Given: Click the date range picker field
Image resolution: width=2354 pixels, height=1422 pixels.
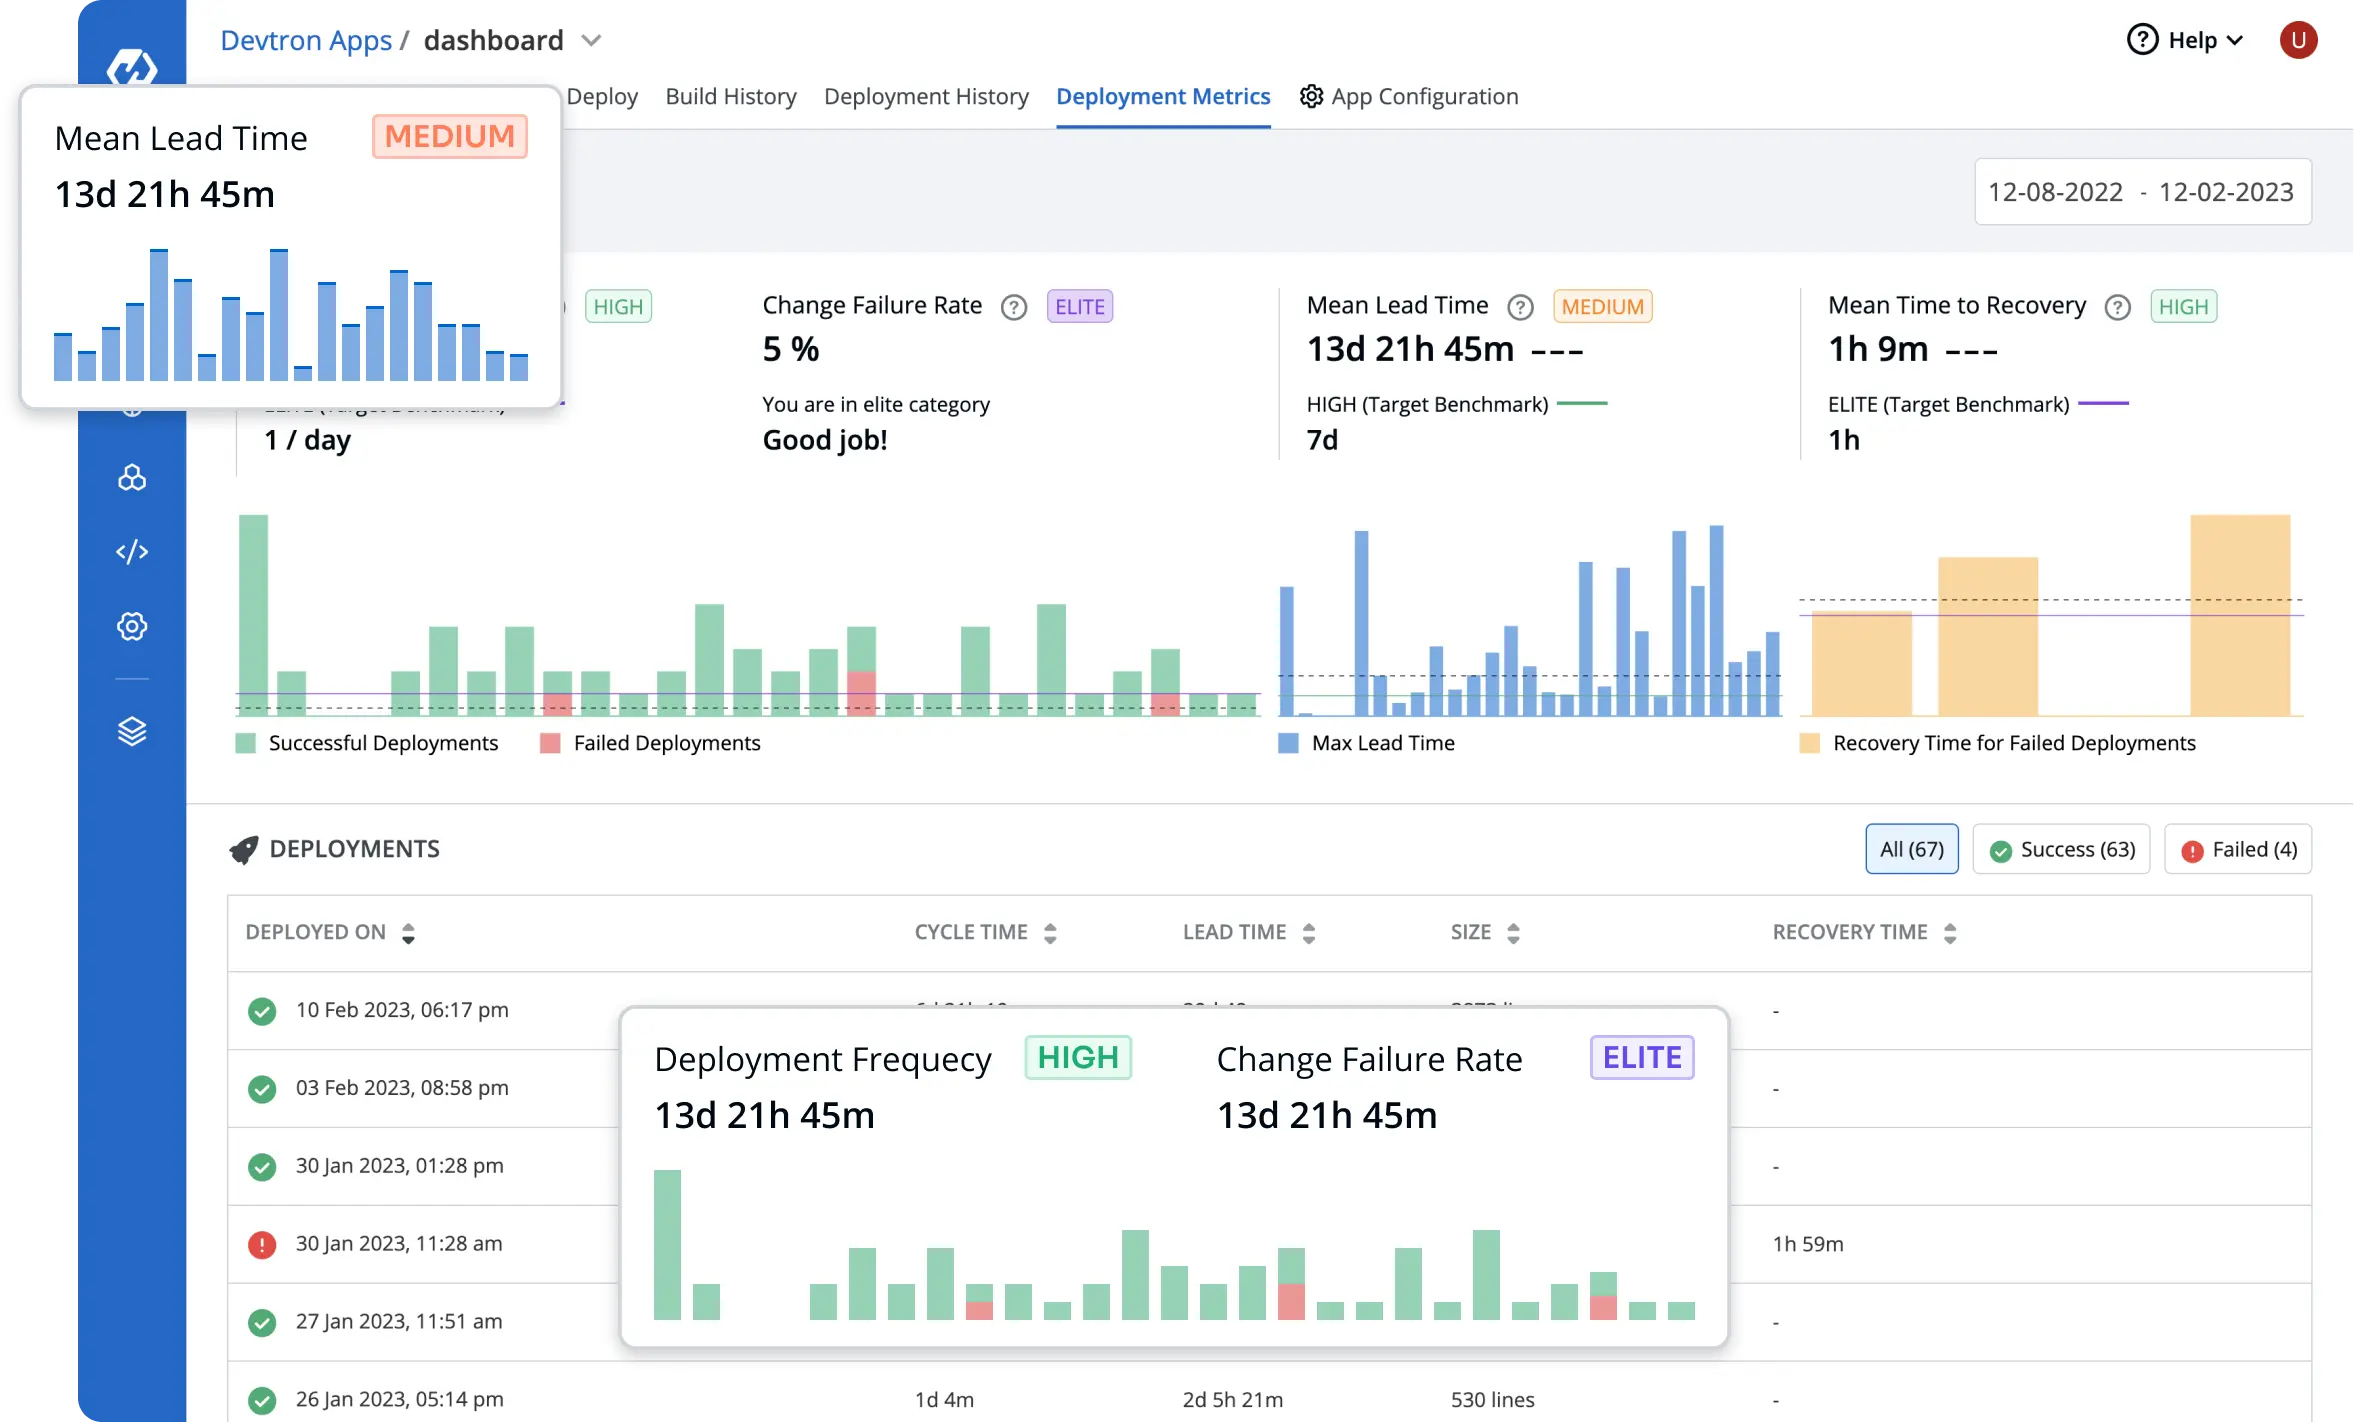Looking at the screenshot, I should point(2142,192).
